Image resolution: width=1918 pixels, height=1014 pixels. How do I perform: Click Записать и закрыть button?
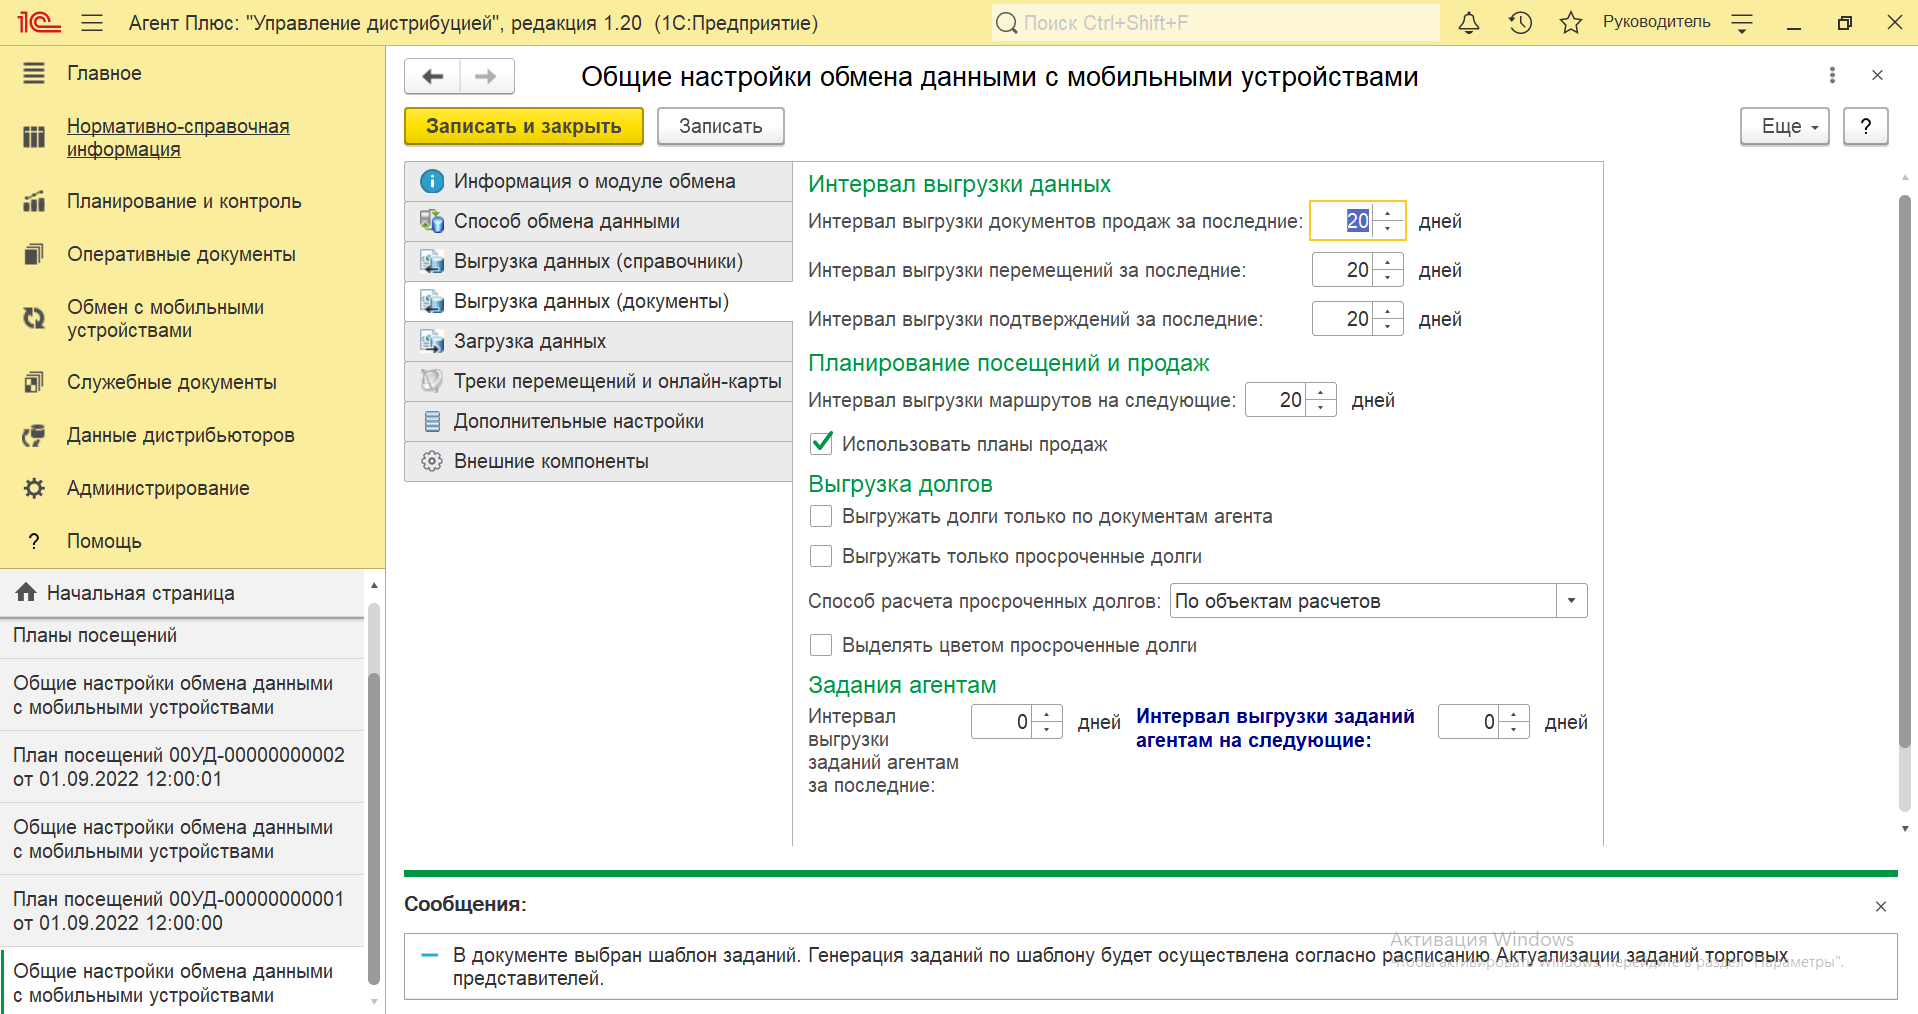(523, 126)
